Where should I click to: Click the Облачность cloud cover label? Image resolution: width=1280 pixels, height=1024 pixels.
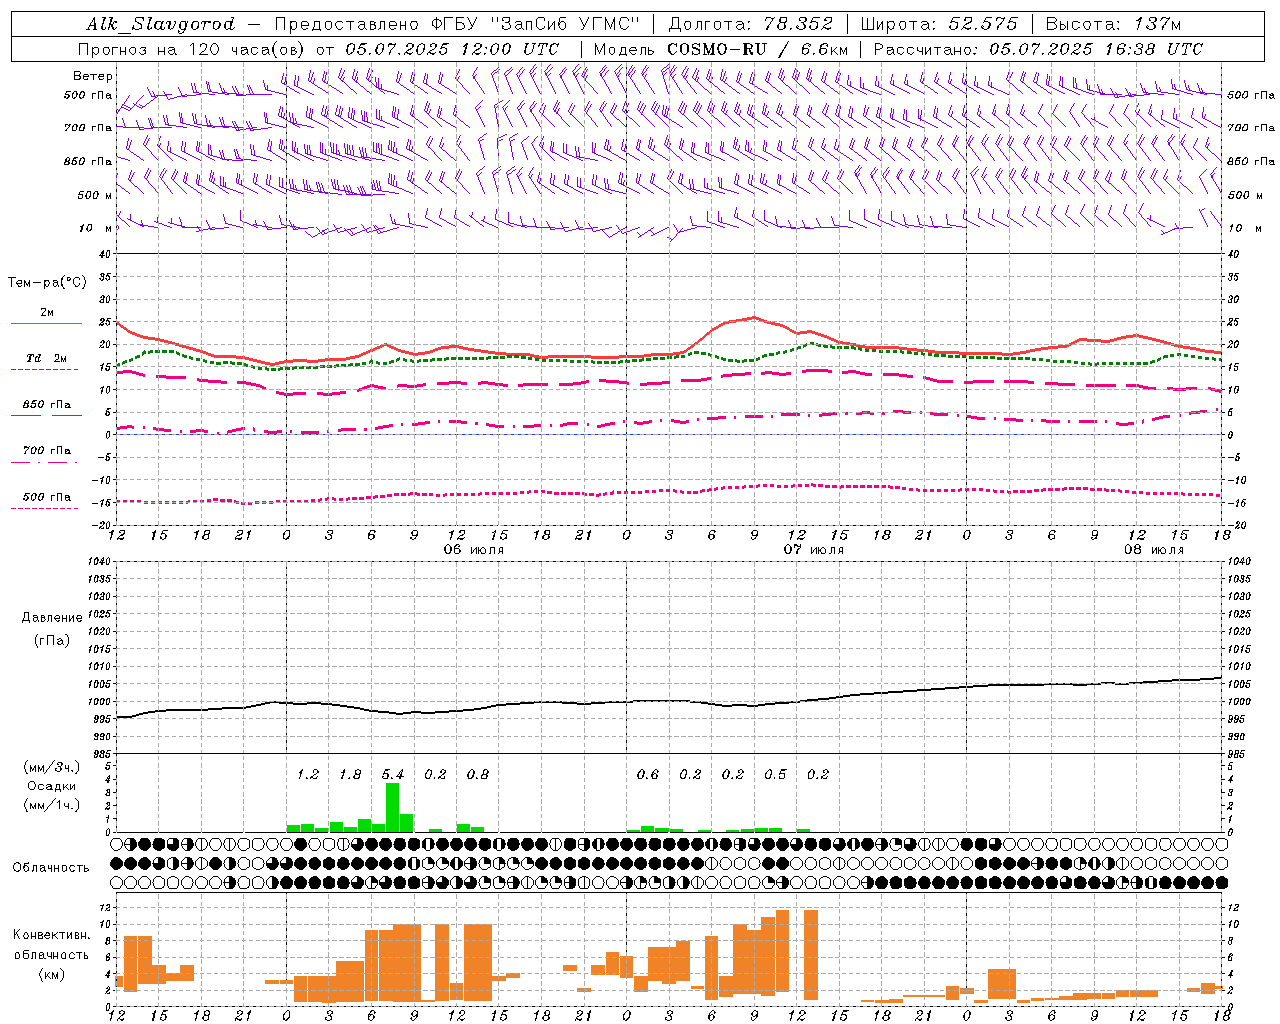51,867
